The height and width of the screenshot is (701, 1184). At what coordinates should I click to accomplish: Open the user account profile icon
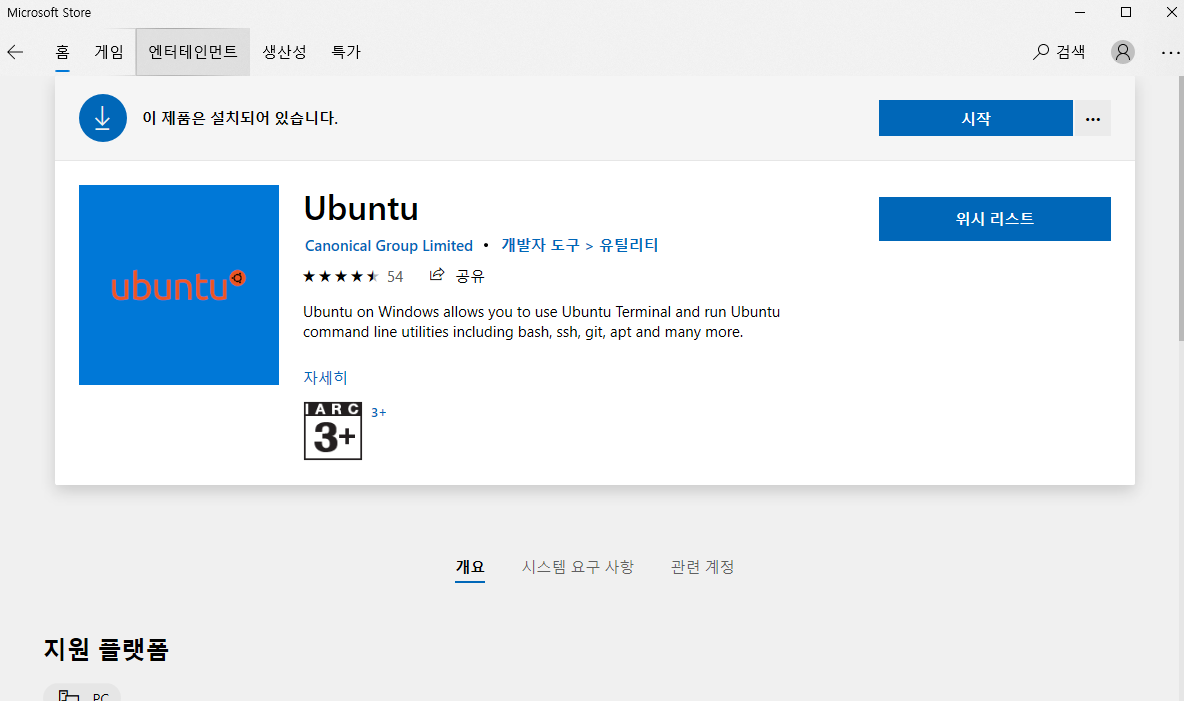point(1123,52)
